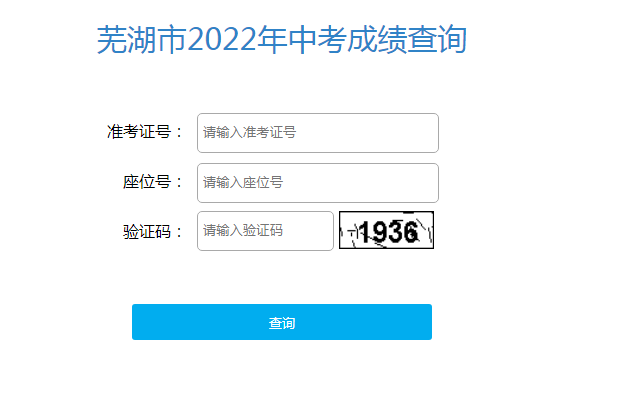Focus the 准考证号 input field
This screenshot has height=410, width=621.
pos(318,133)
